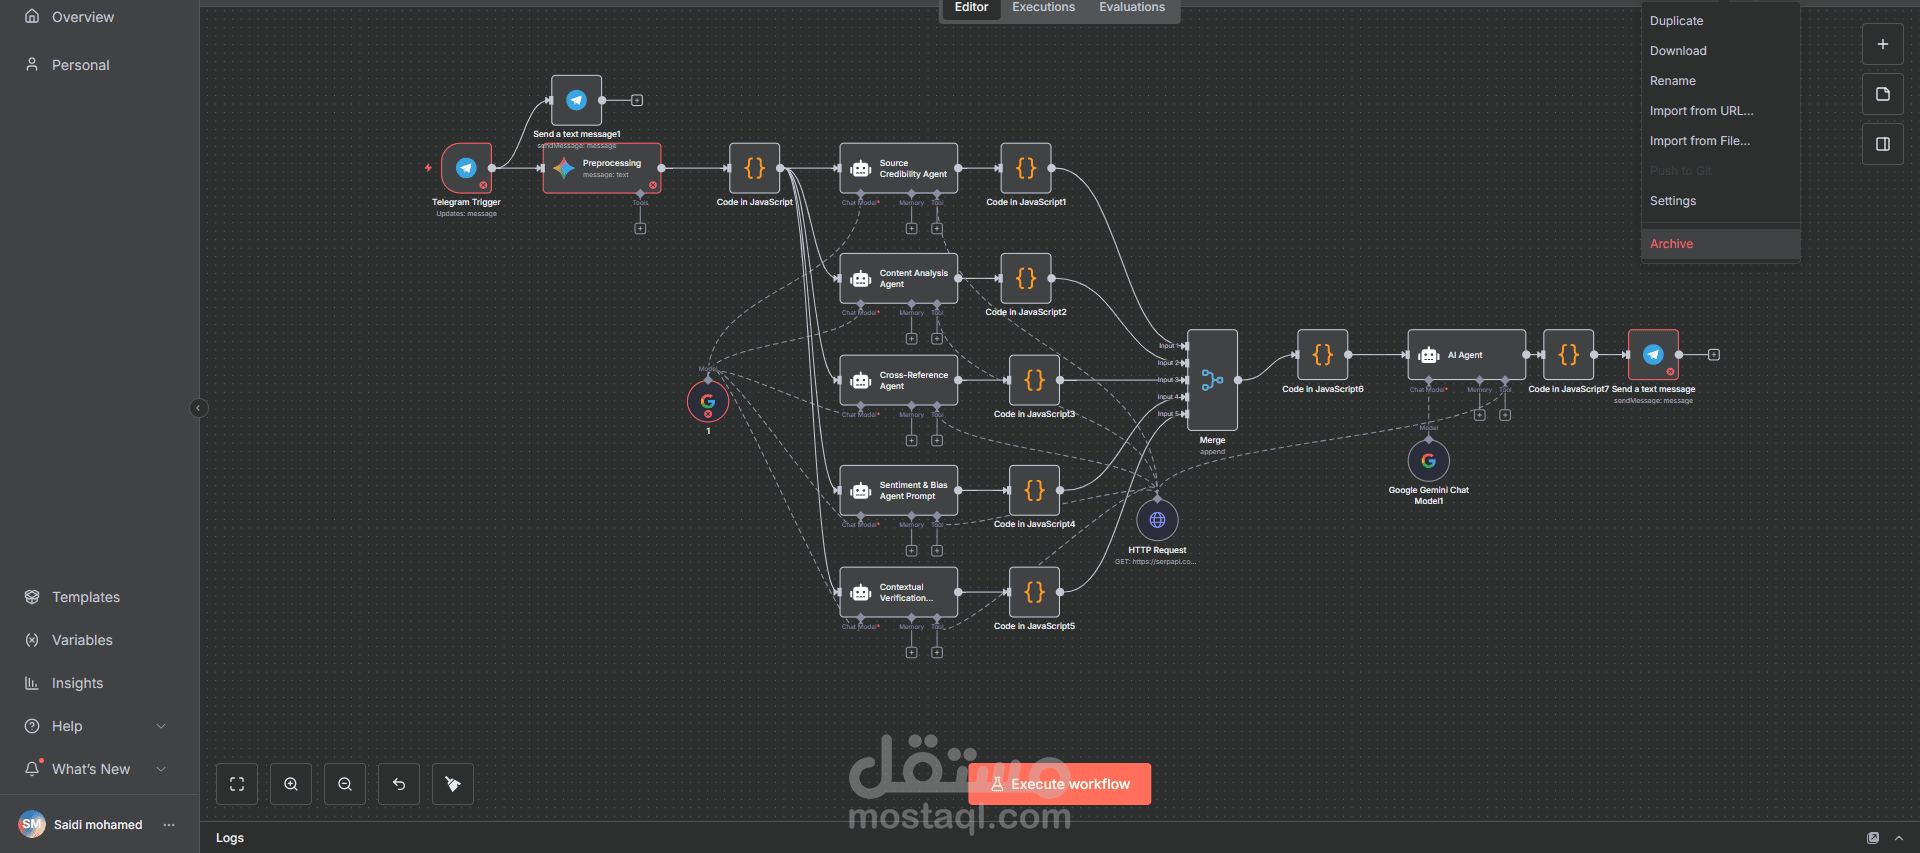Viewport: 1920px width, 853px height.
Task: Pop out the Logs panel
Action: coord(1873,838)
